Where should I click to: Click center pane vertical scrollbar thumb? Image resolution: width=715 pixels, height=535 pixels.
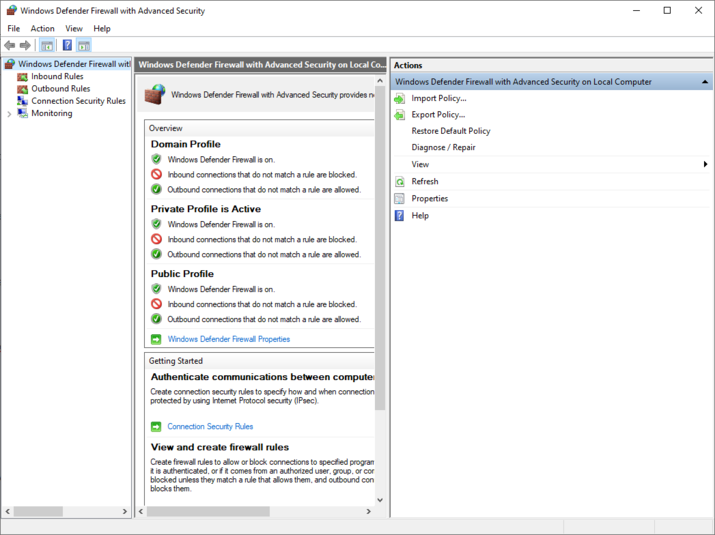380,249
